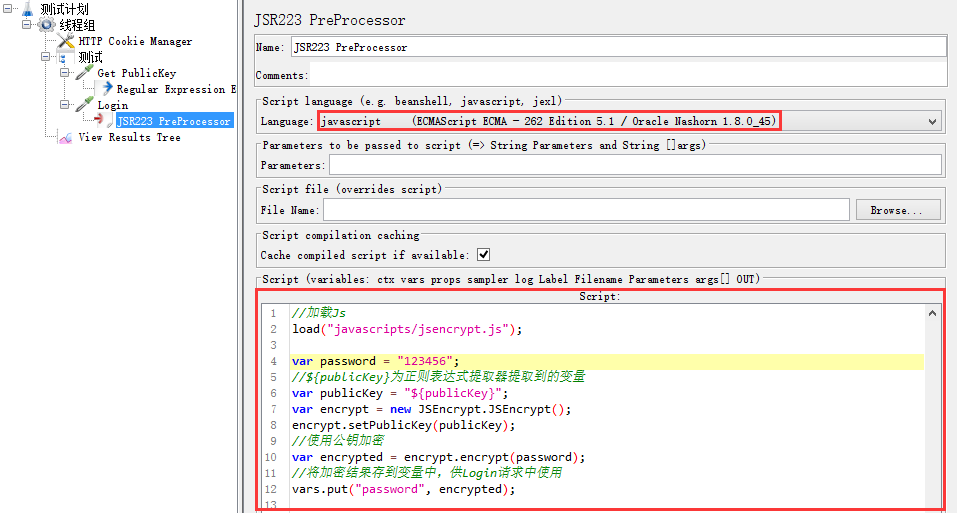Collapse the Get PublicKey node
957x513 pixels.
click(64, 73)
